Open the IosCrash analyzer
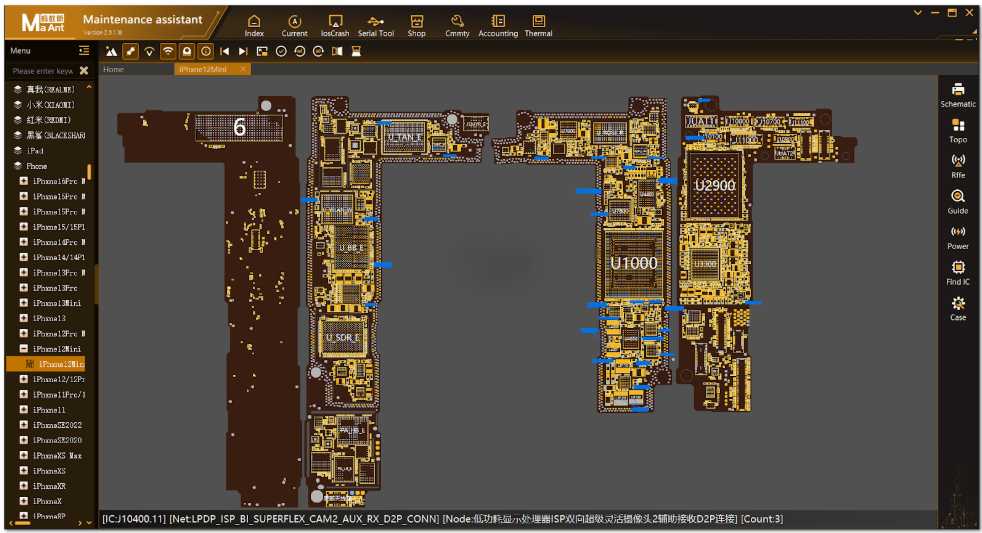982x533 pixels. [x=335, y=26]
